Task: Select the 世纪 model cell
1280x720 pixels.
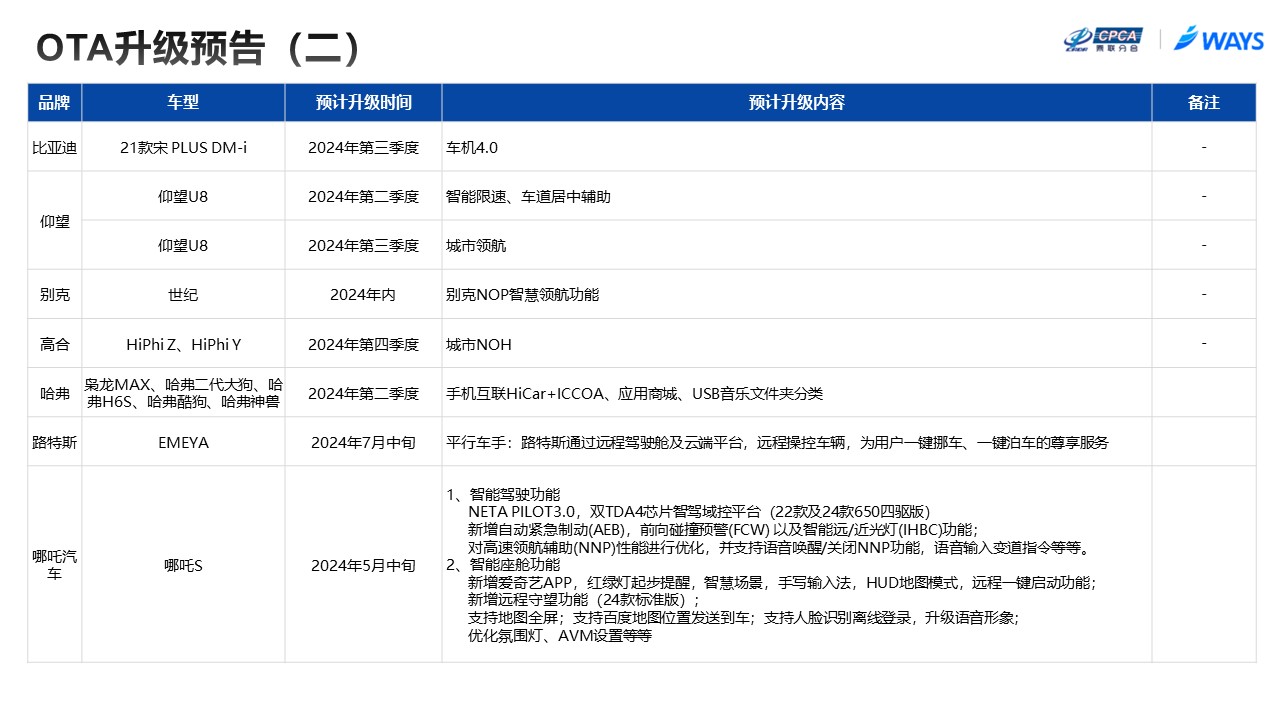Action: tap(183, 294)
